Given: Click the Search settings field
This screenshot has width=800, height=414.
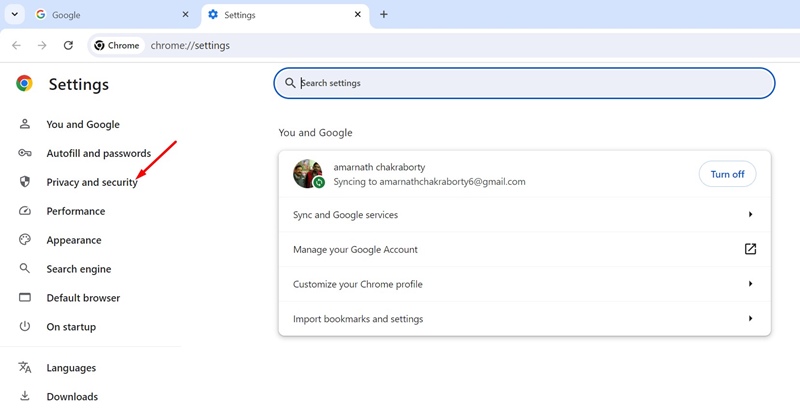Looking at the screenshot, I should pyautogui.click(x=524, y=83).
